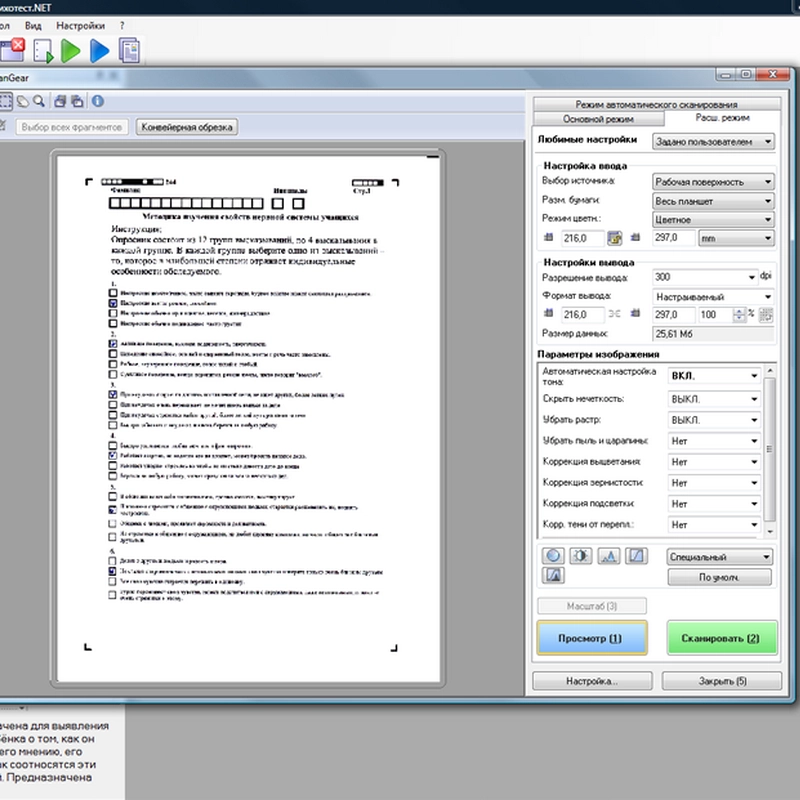The image size is (800, 800).
Task: Open the ScanGear info icon
Action: (98, 100)
